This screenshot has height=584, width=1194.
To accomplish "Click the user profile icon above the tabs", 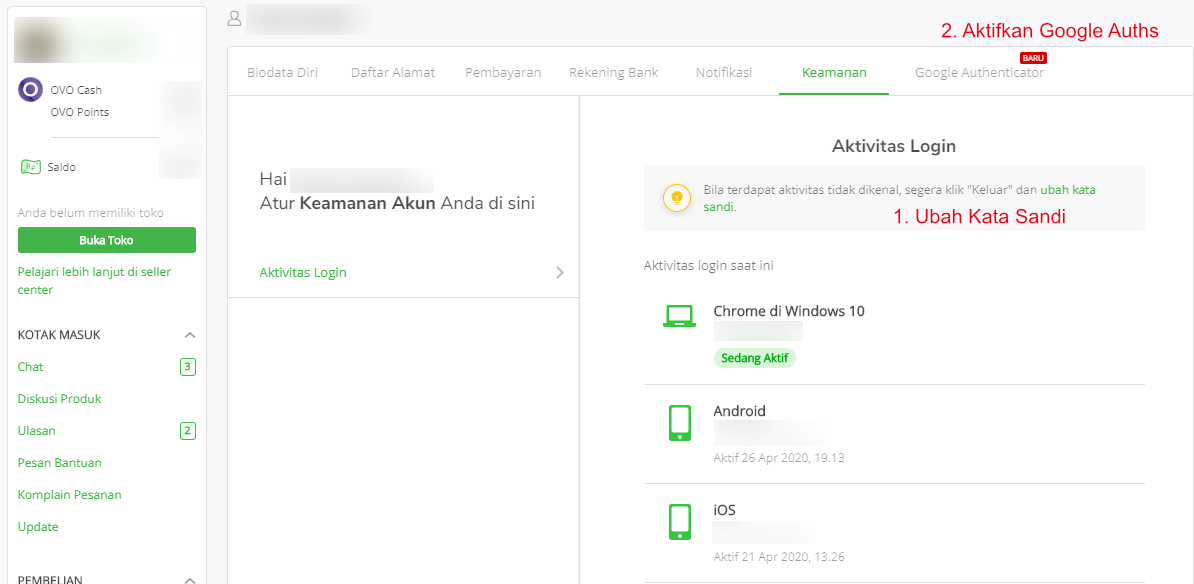I will point(233,18).
